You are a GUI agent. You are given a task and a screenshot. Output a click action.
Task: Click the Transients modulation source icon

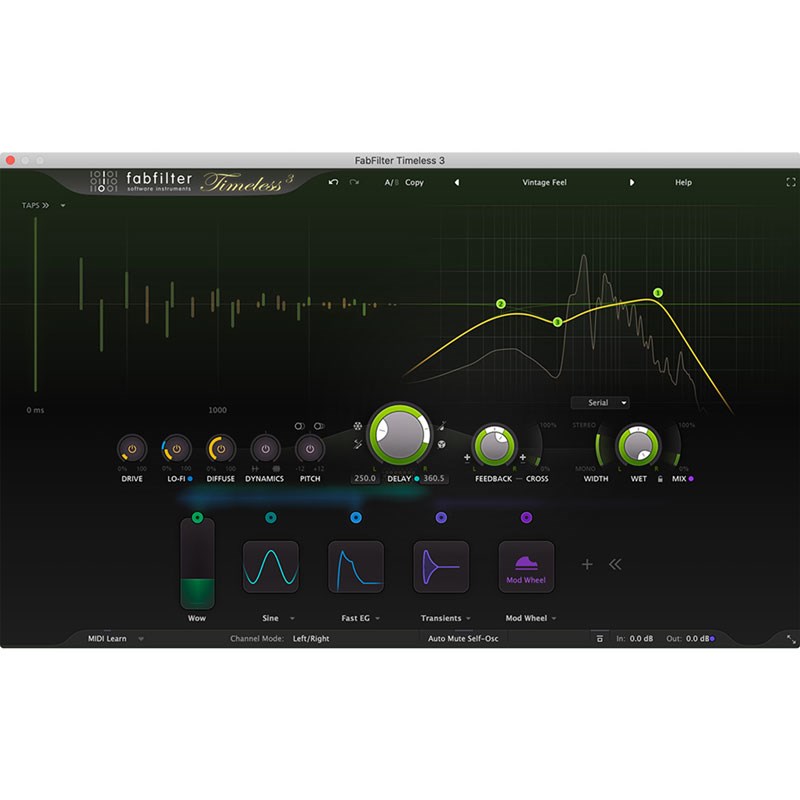pyautogui.click(x=441, y=567)
